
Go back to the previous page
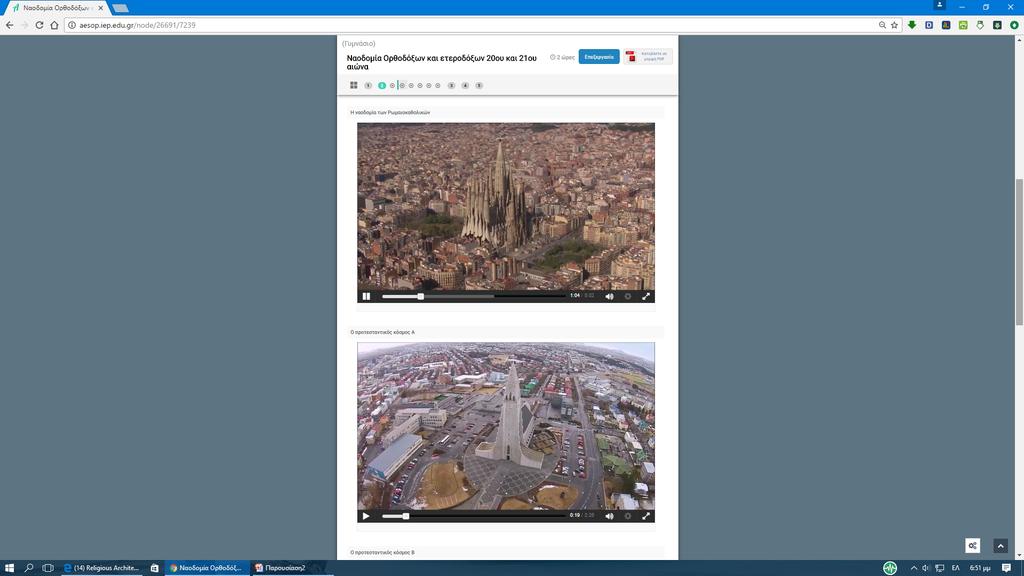pos(9,25)
